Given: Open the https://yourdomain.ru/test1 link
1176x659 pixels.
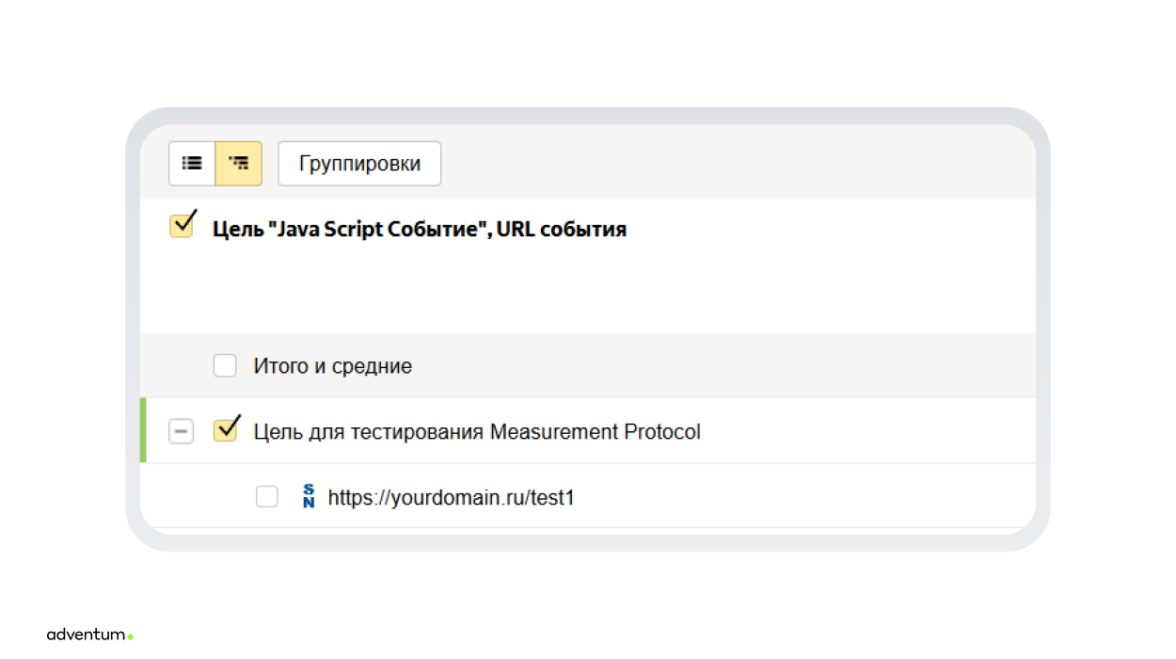Looking at the screenshot, I should (451, 497).
